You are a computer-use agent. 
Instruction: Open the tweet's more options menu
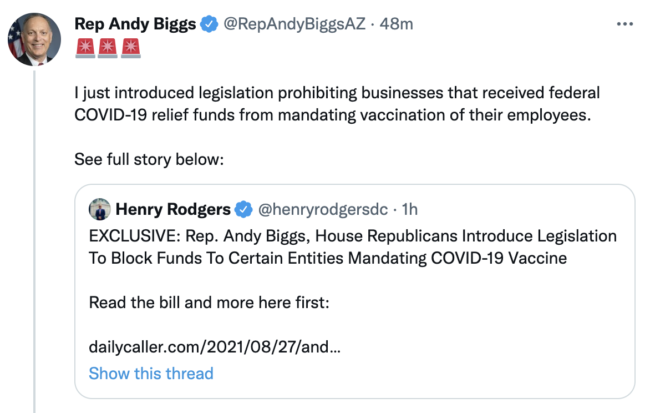pos(625,22)
